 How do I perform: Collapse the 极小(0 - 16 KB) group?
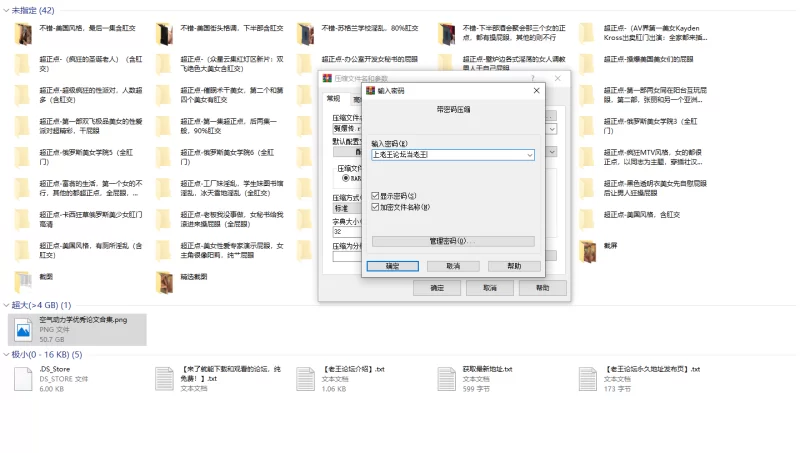point(6,355)
